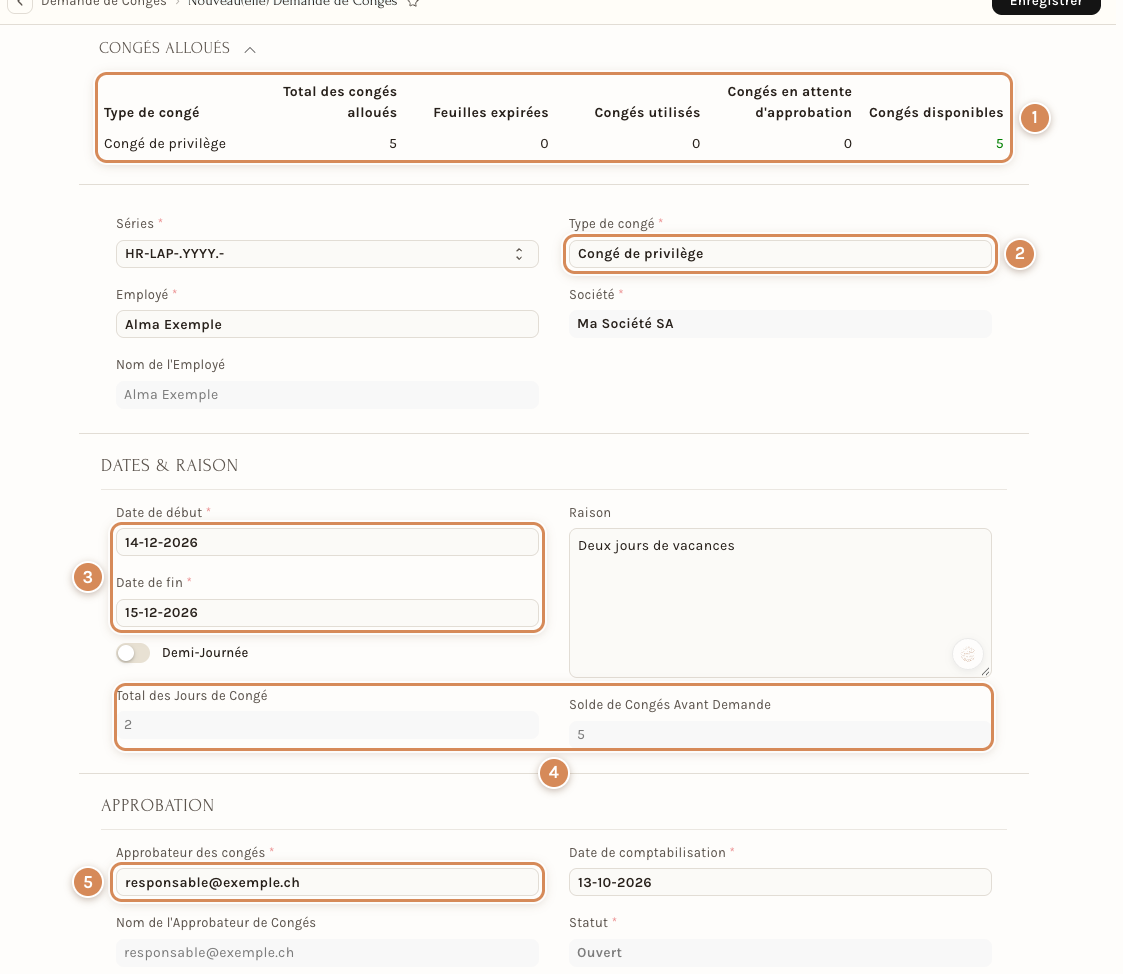This screenshot has width=1123, height=974.
Task: Toggle the Demi-Journée switch
Action: pos(133,653)
